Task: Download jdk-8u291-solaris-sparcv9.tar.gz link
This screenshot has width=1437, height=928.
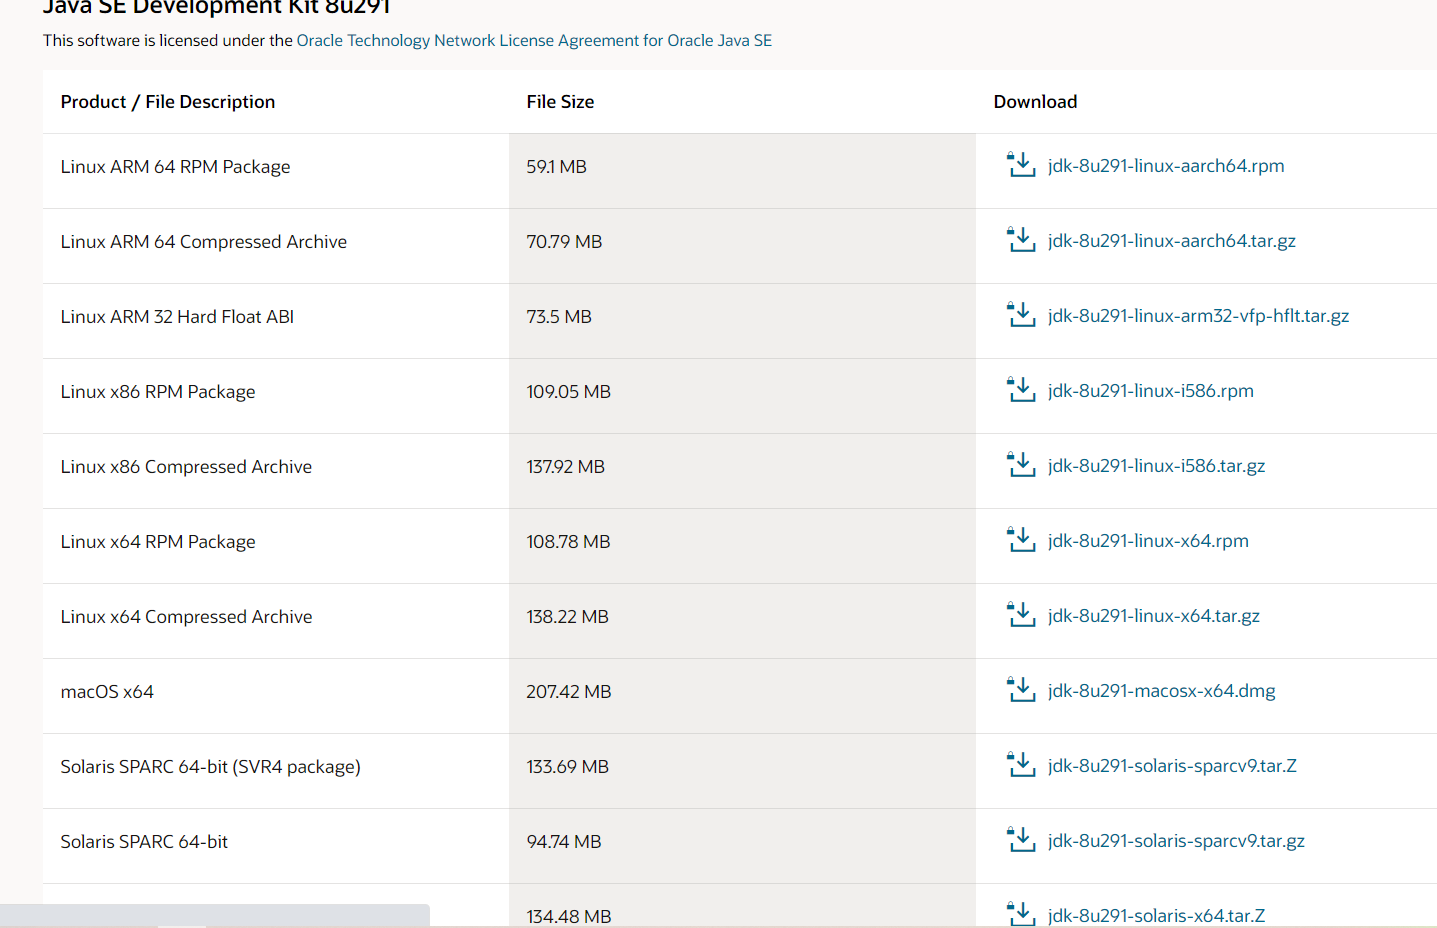Action: [1176, 841]
